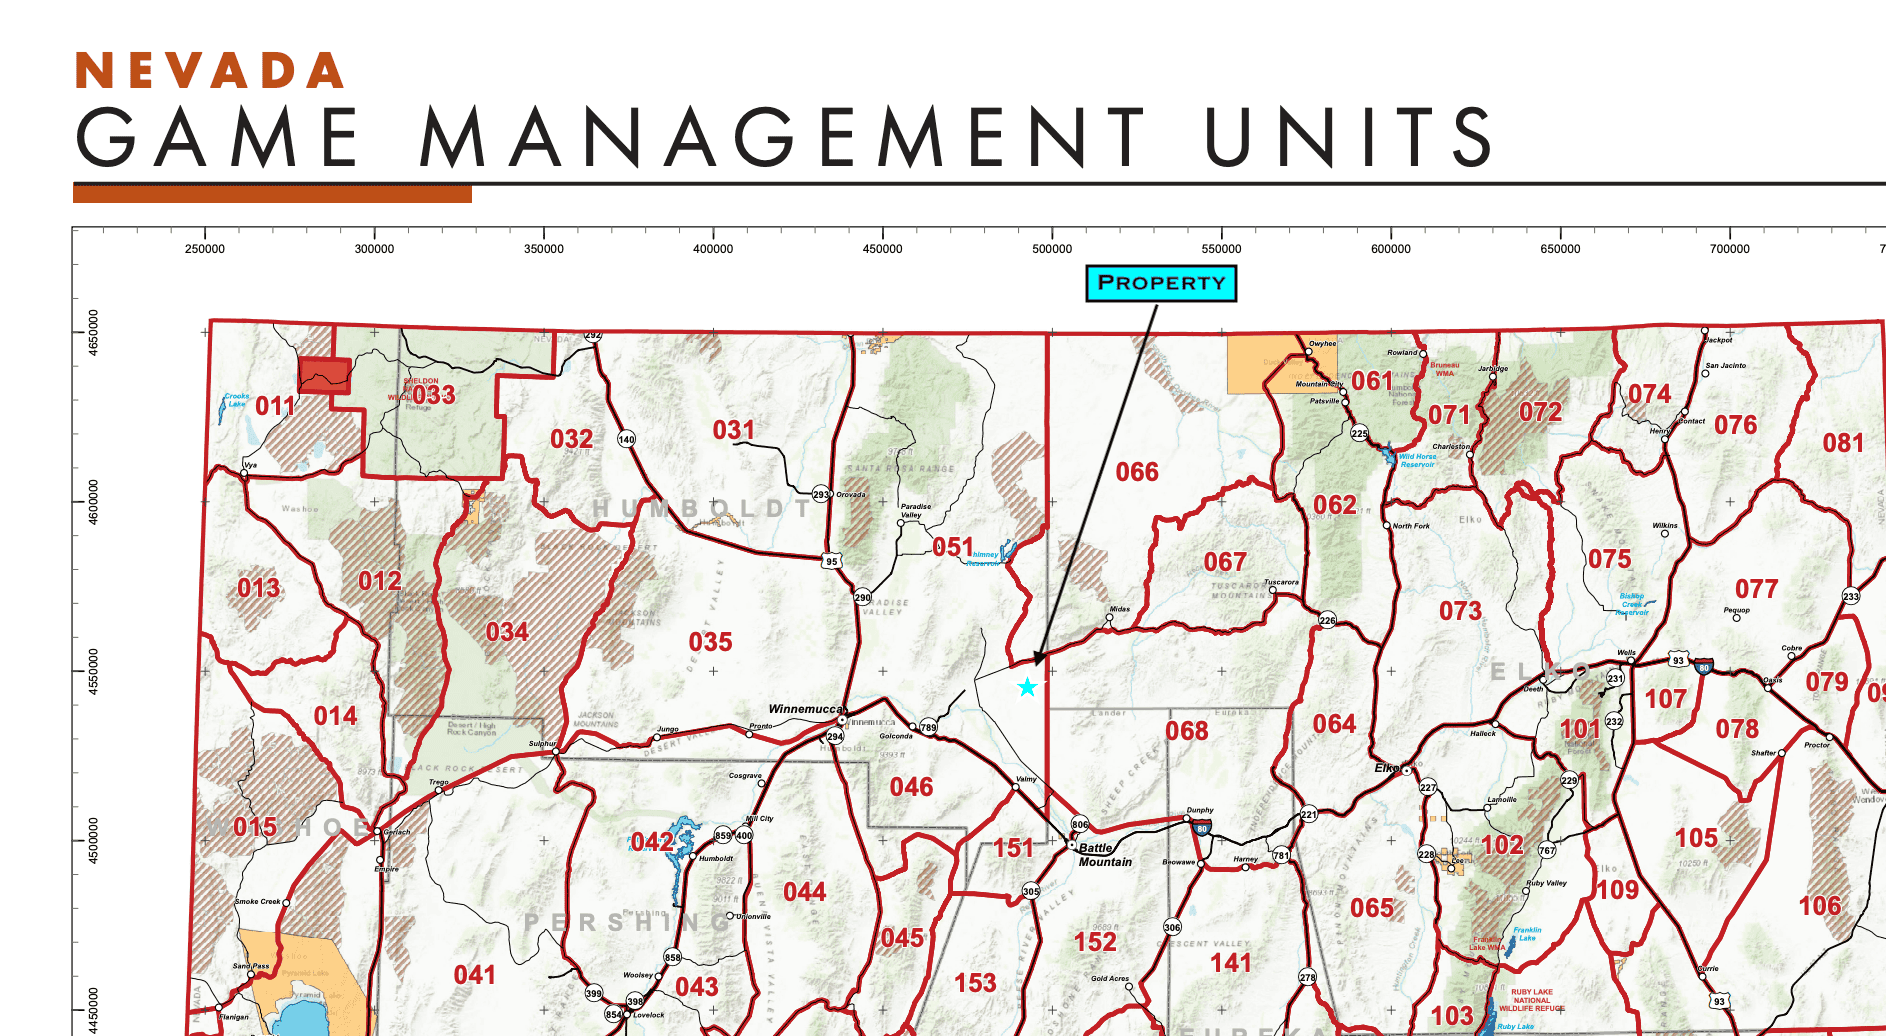Select unit label 014
Screen dimensions: 1886x1036
(335, 716)
